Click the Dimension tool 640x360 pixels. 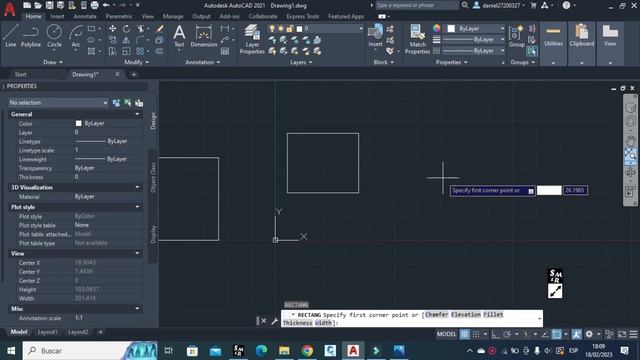coord(204,36)
